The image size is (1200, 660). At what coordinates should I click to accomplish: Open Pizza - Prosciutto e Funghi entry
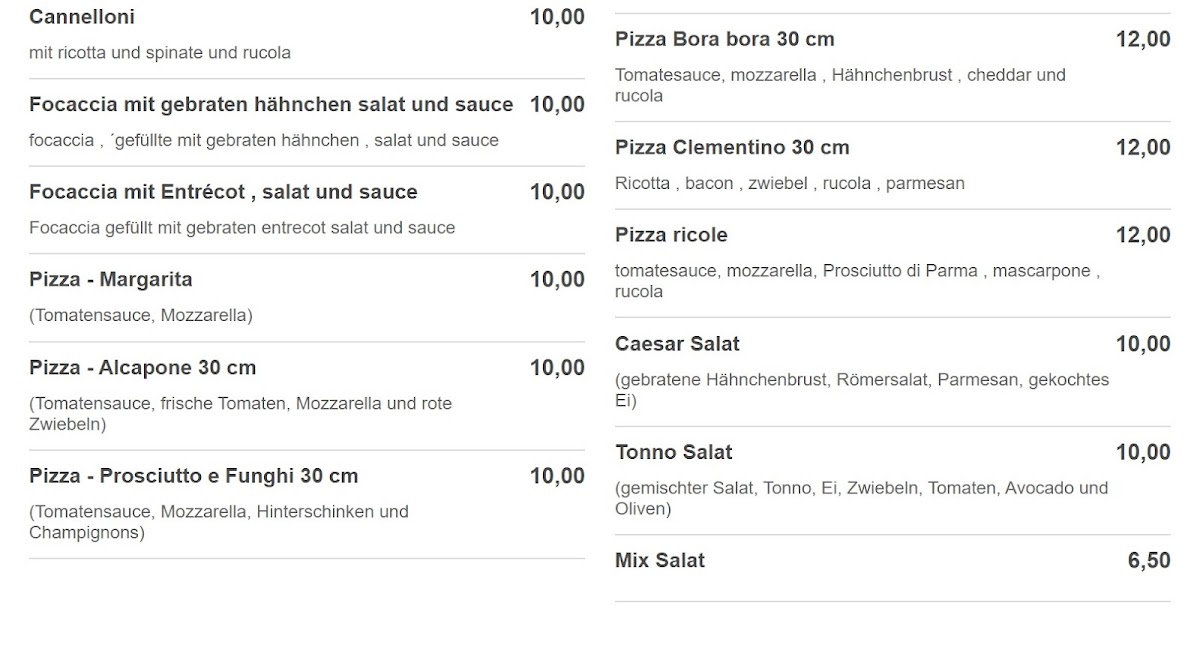tap(307, 504)
